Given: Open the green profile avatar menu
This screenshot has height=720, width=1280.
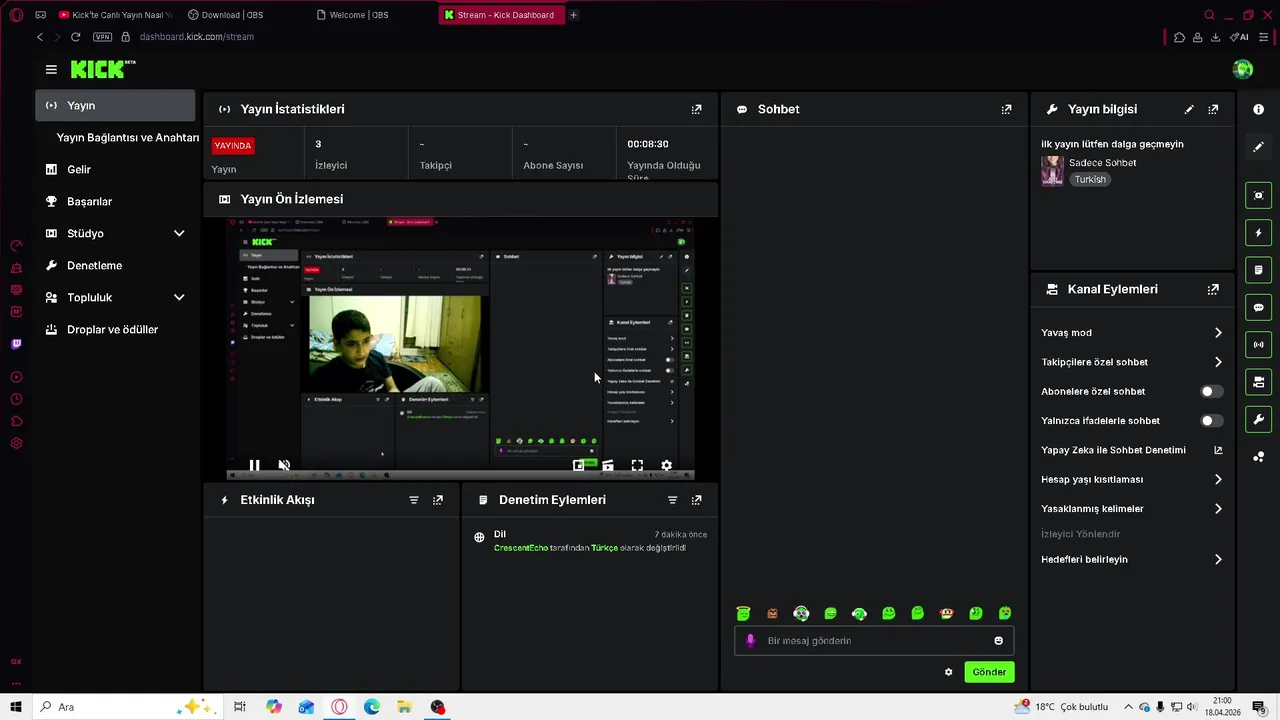Looking at the screenshot, I should pos(1243,69).
